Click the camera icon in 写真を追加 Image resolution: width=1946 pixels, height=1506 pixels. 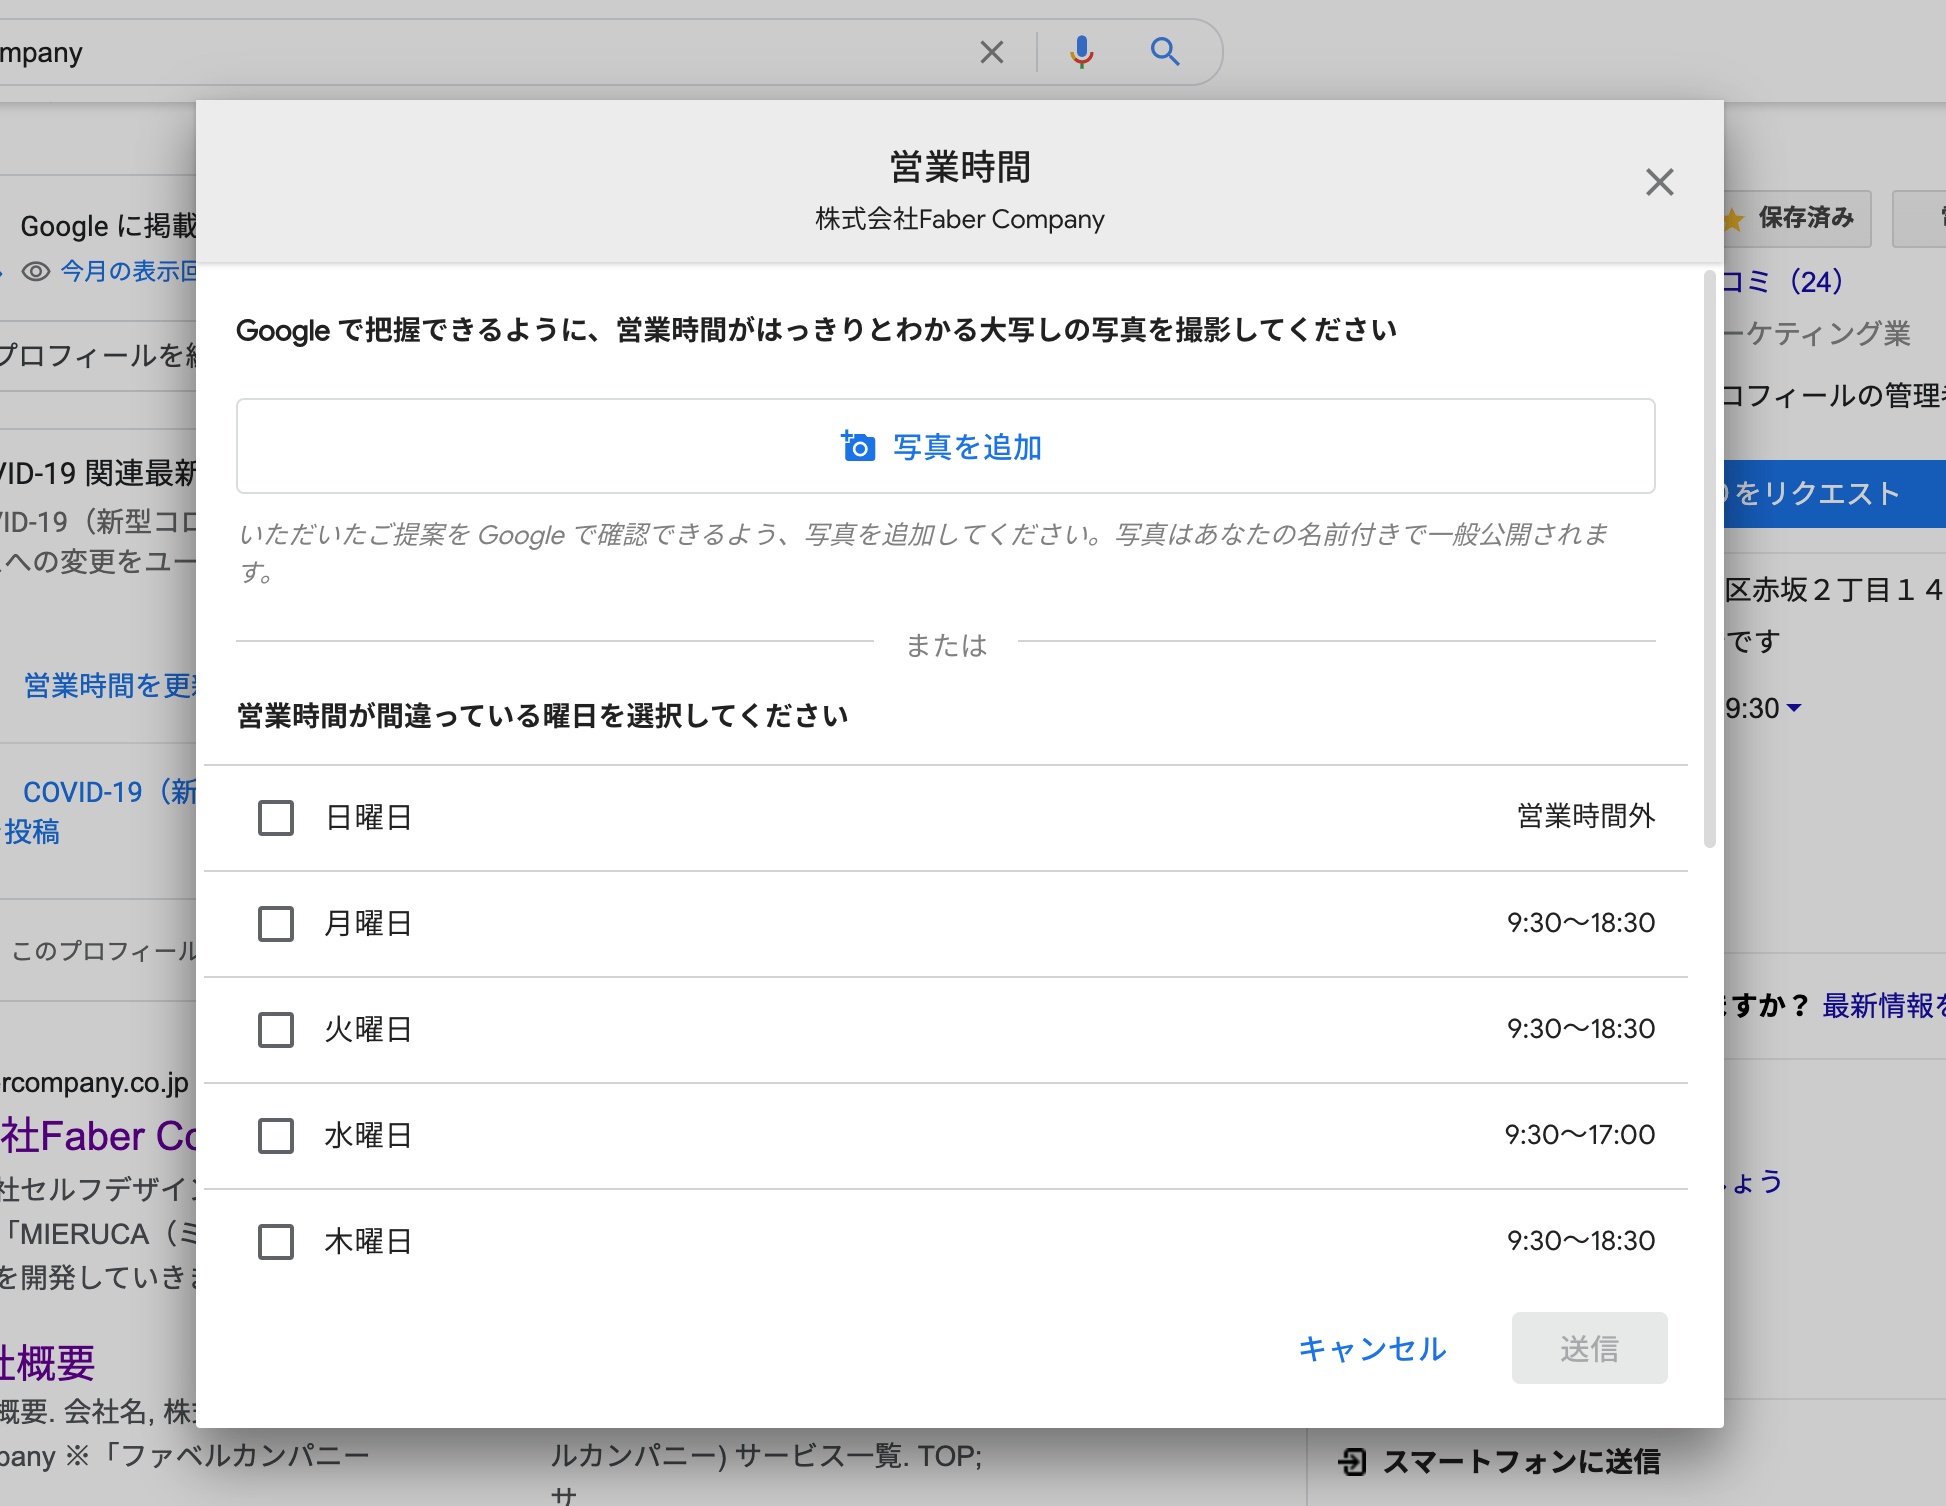point(858,446)
